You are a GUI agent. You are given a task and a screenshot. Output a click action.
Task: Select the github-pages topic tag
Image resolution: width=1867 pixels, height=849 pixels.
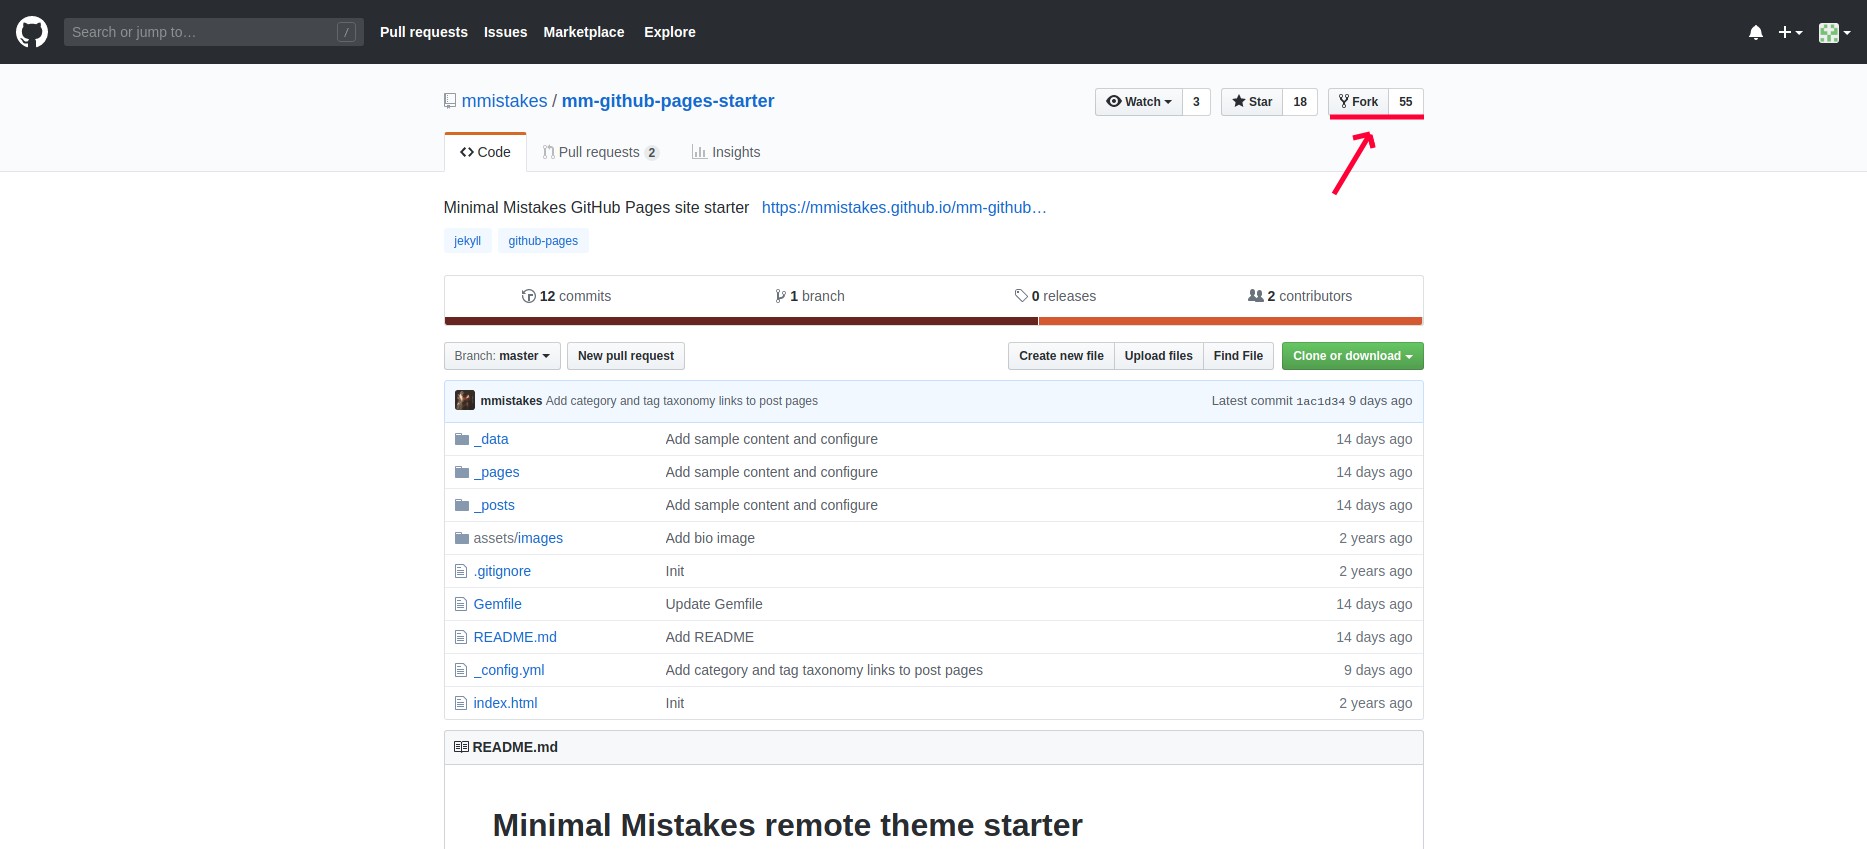pos(543,241)
